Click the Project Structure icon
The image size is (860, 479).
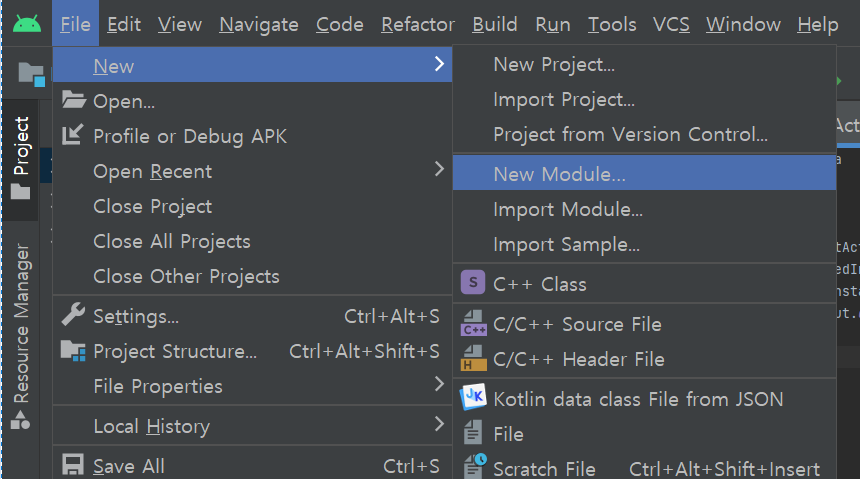[x=73, y=351]
